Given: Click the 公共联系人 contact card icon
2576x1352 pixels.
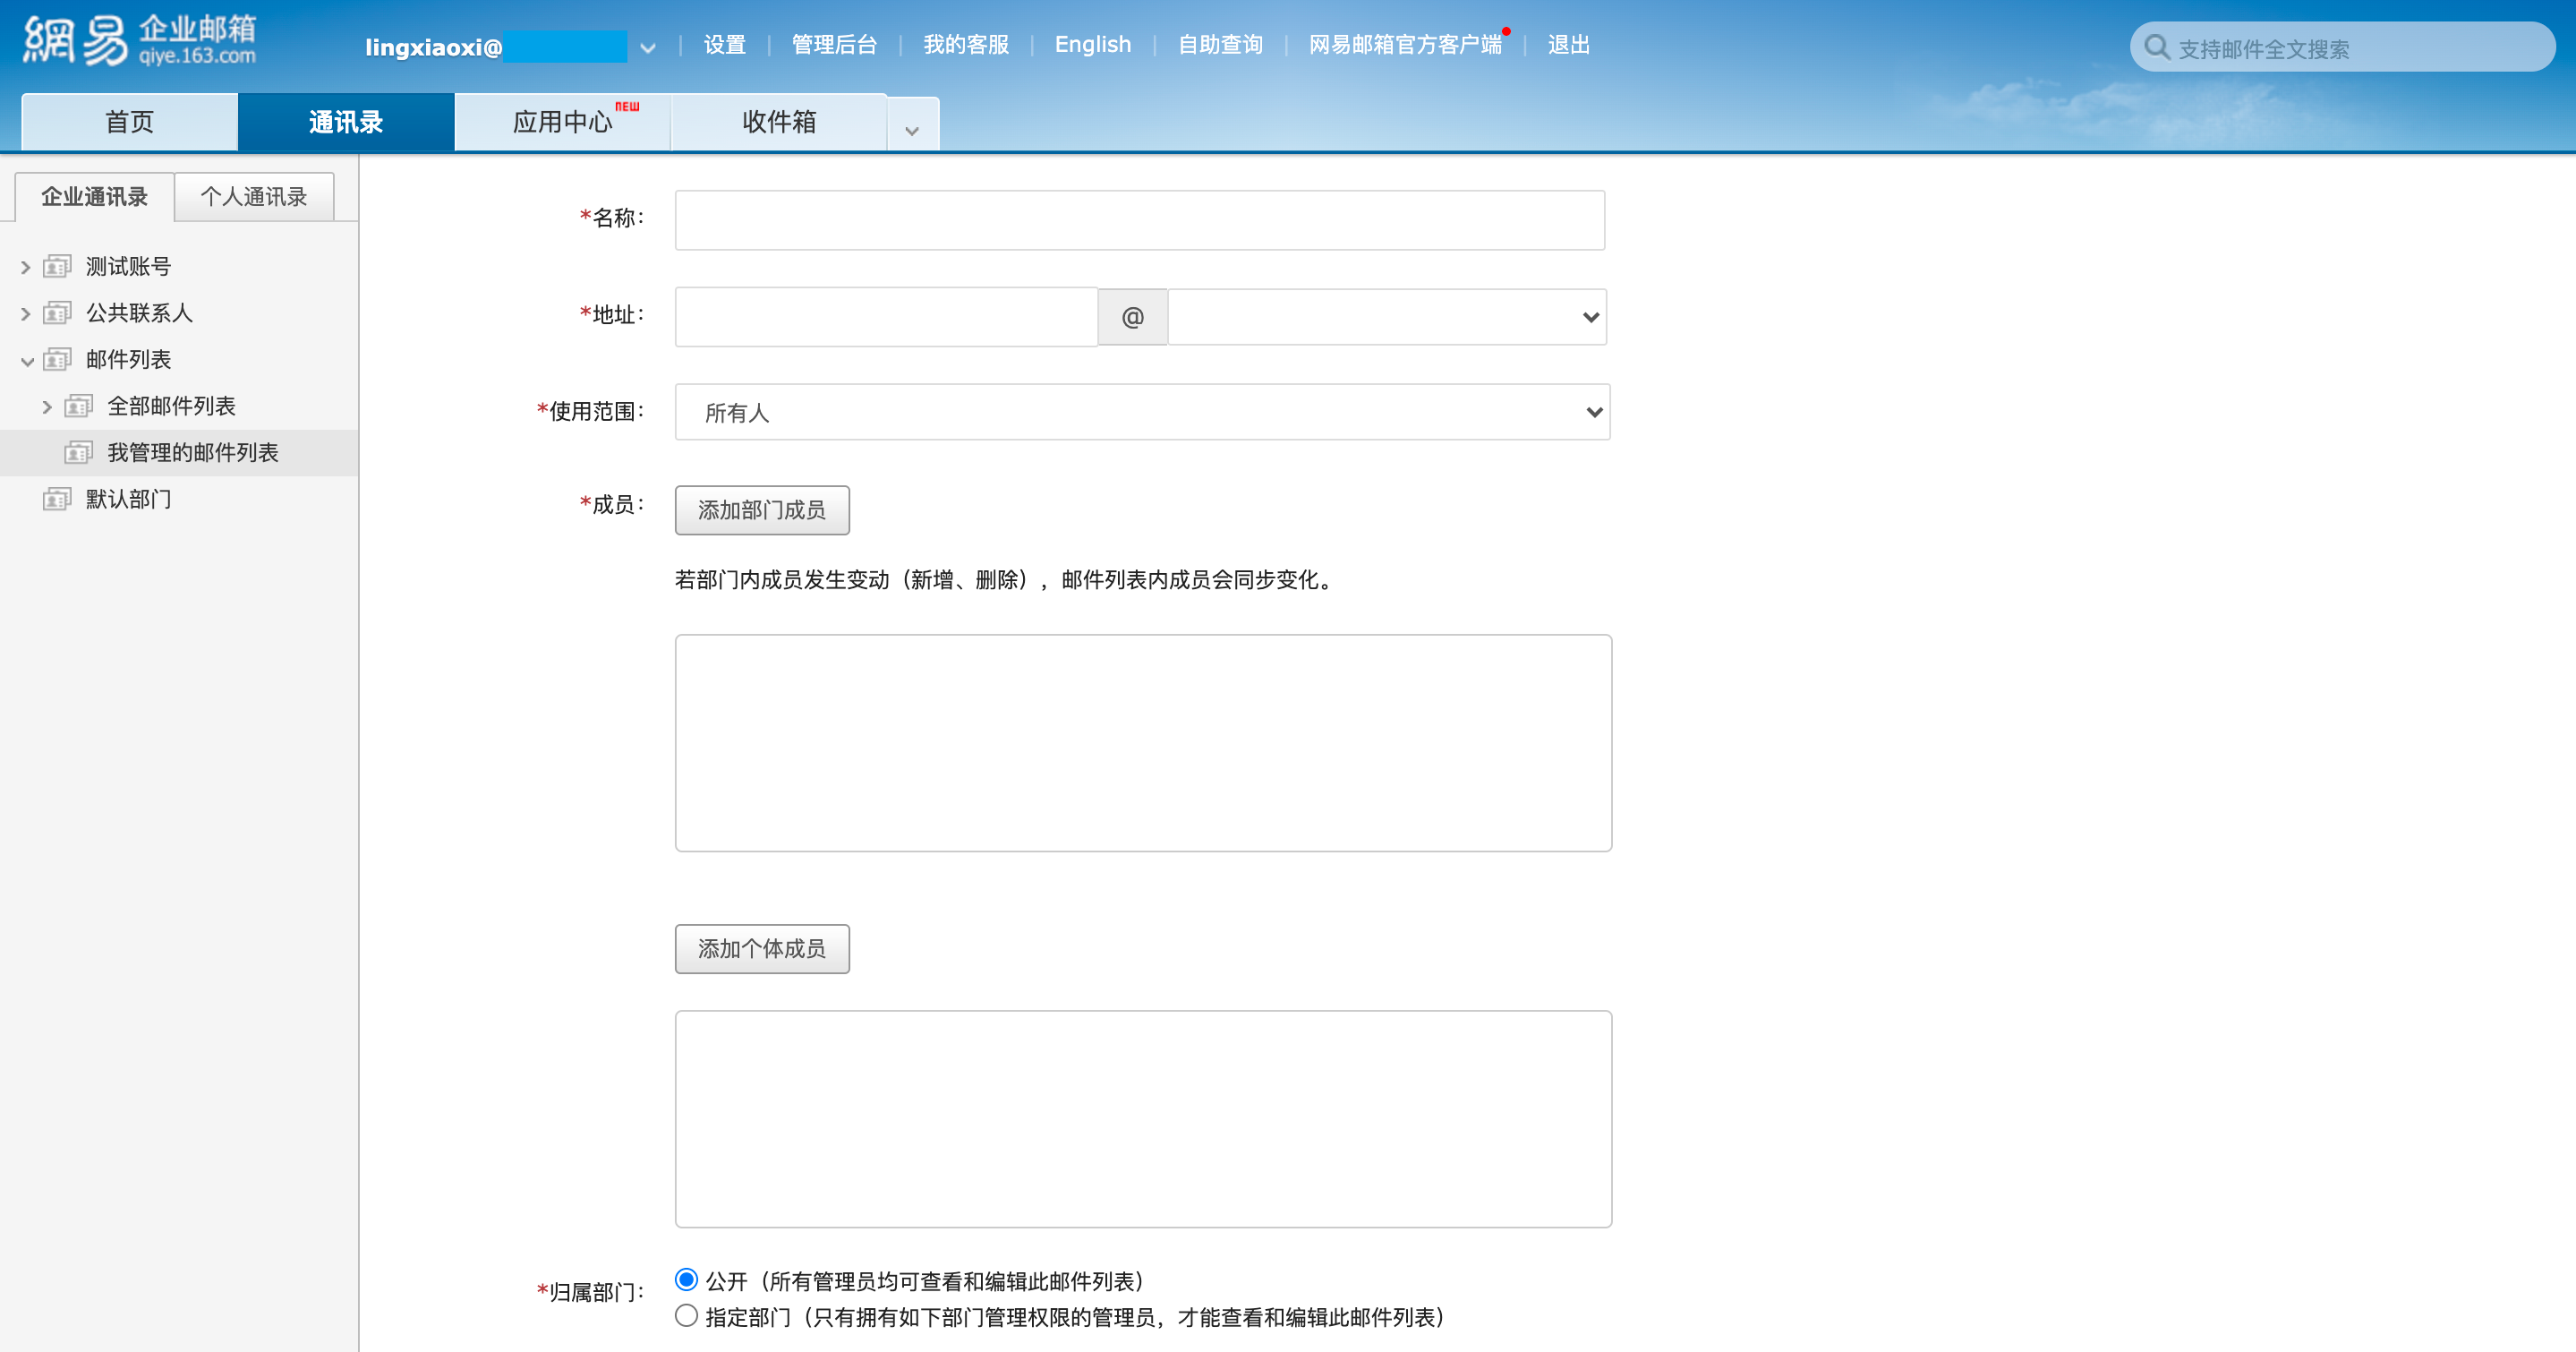Looking at the screenshot, I should [x=57, y=313].
